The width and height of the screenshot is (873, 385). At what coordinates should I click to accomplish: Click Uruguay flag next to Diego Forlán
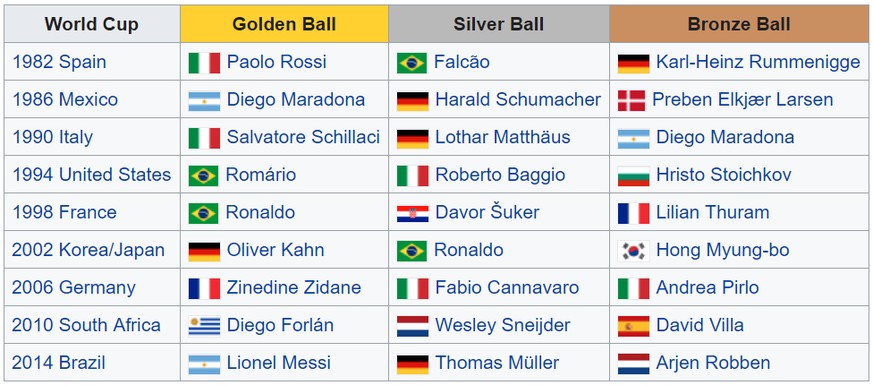pyautogui.click(x=204, y=326)
